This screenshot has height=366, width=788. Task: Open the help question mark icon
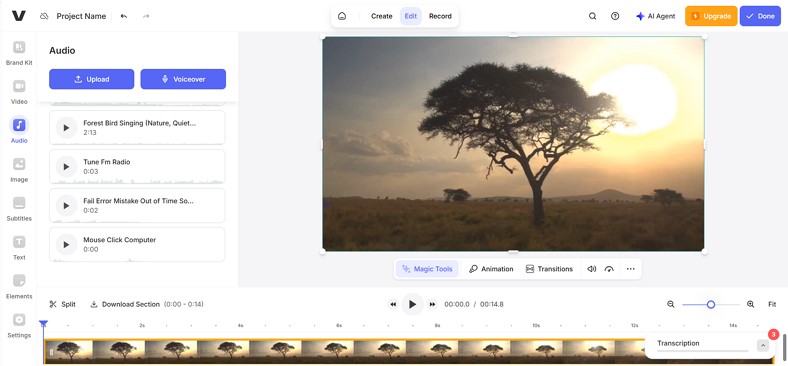(x=615, y=16)
